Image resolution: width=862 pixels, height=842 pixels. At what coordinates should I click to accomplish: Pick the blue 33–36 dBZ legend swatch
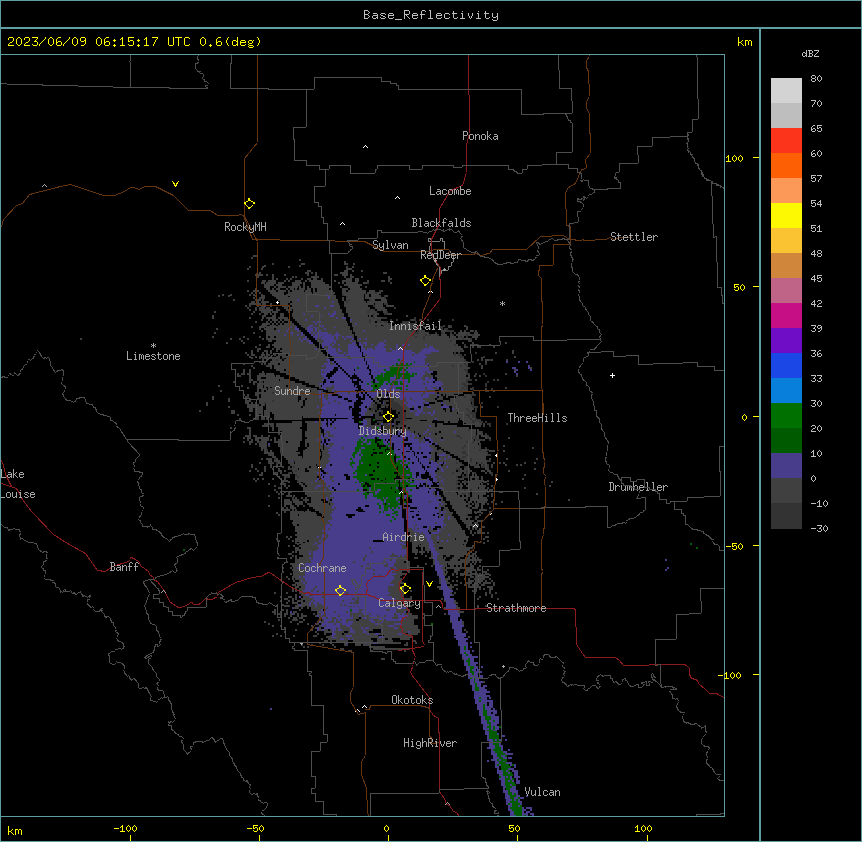786,365
